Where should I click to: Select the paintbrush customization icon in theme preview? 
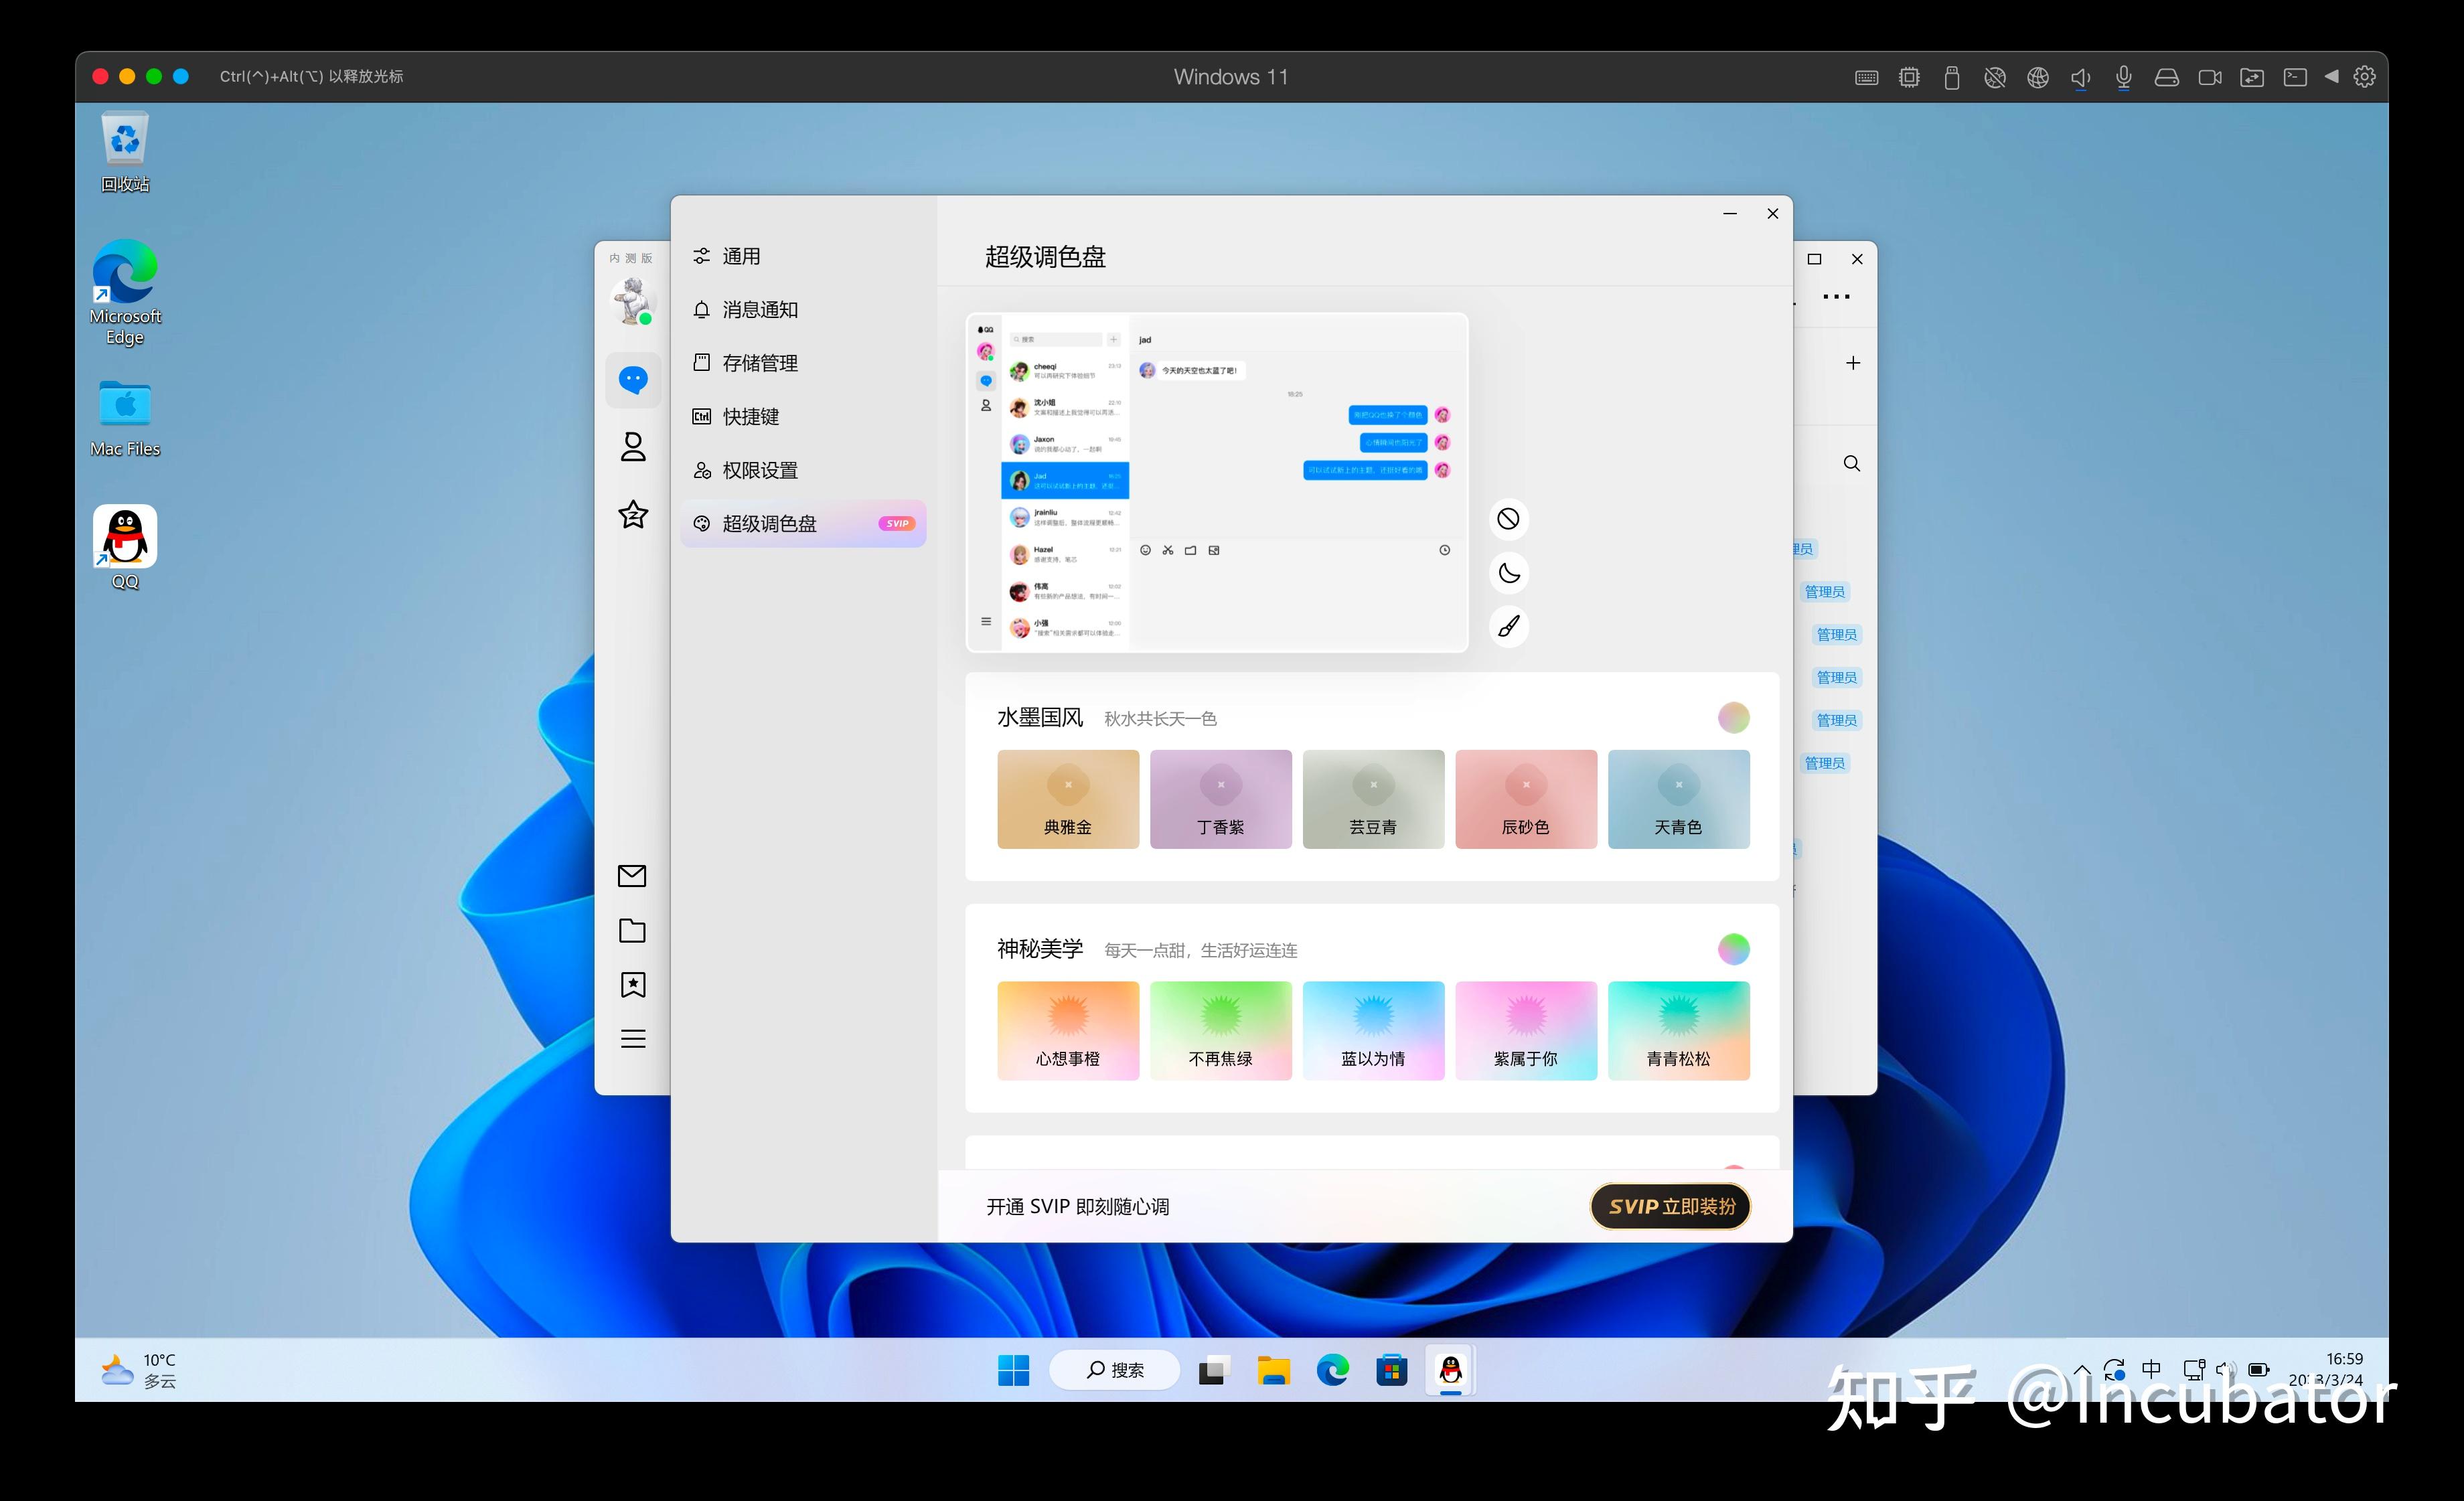(1509, 626)
